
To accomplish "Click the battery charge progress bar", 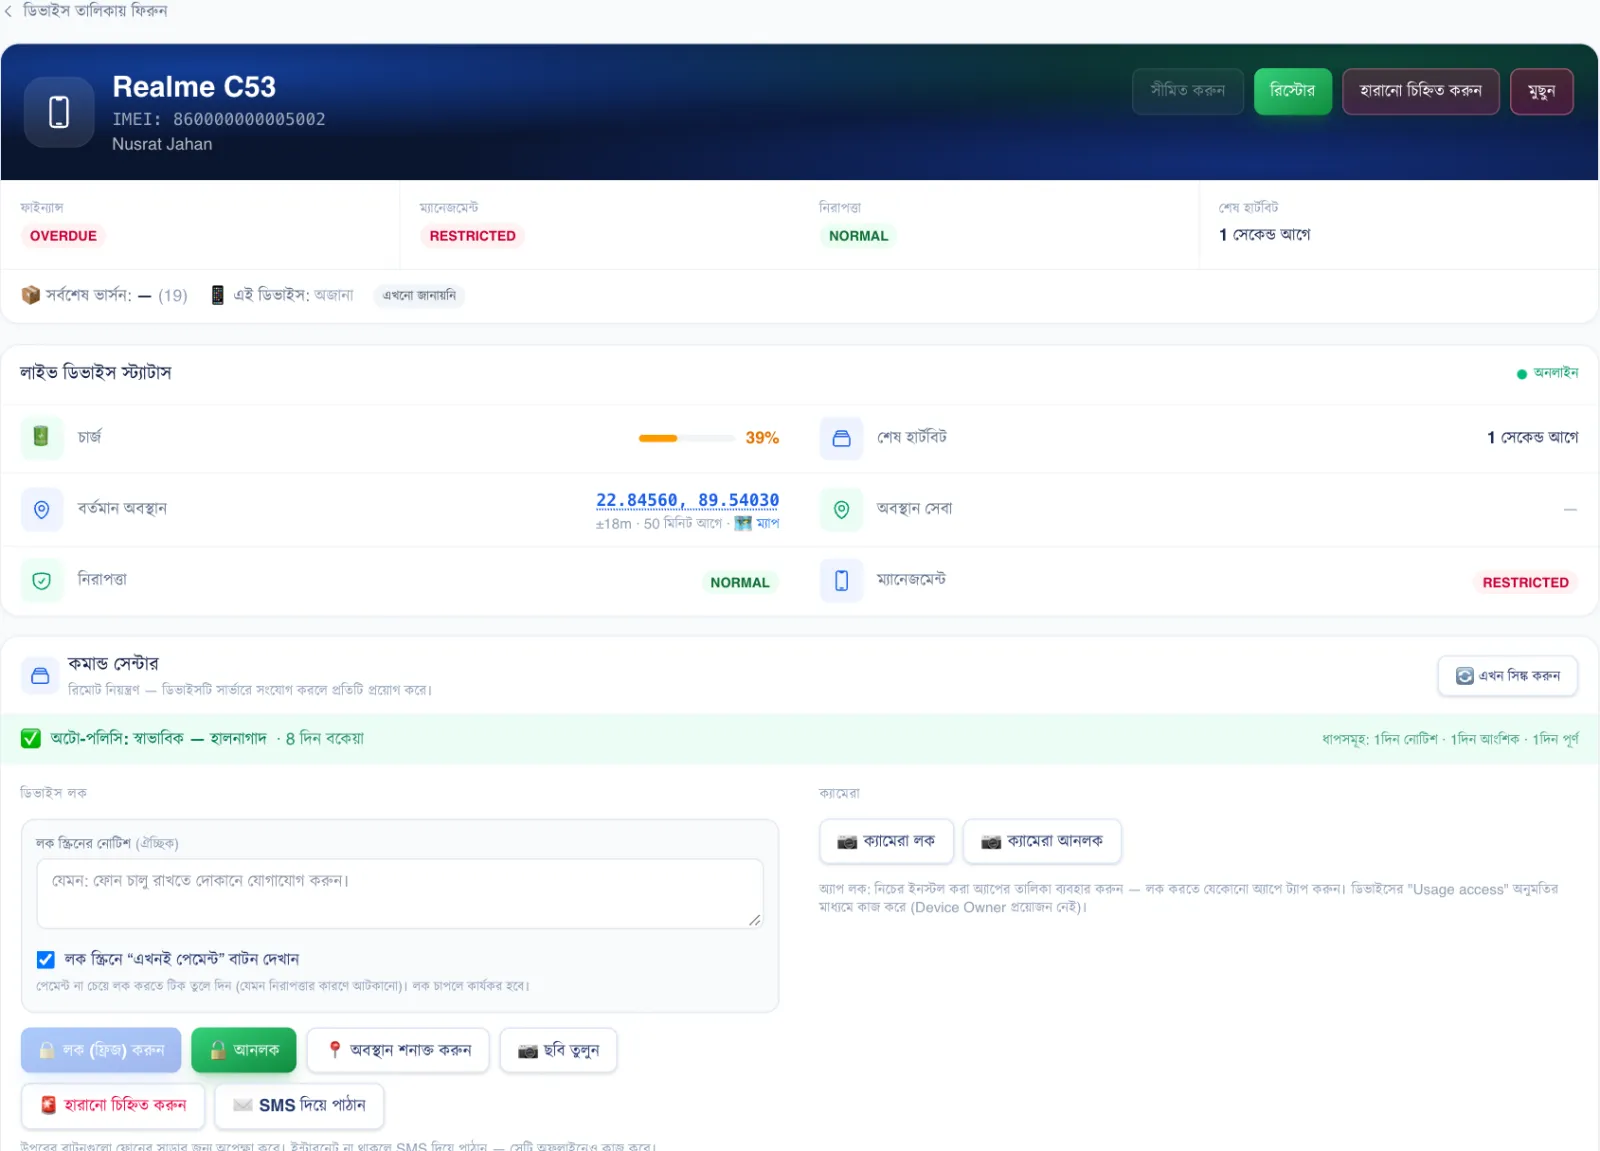I will pyautogui.click(x=687, y=438).
